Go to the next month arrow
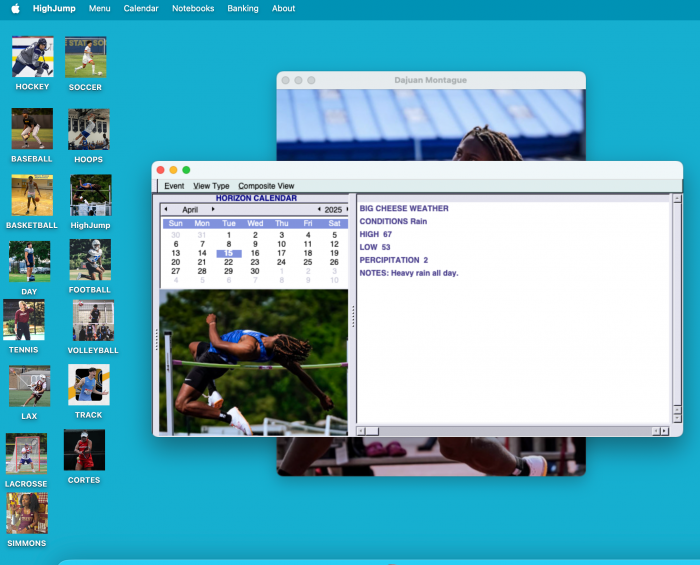This screenshot has width=700, height=565. coord(213,209)
